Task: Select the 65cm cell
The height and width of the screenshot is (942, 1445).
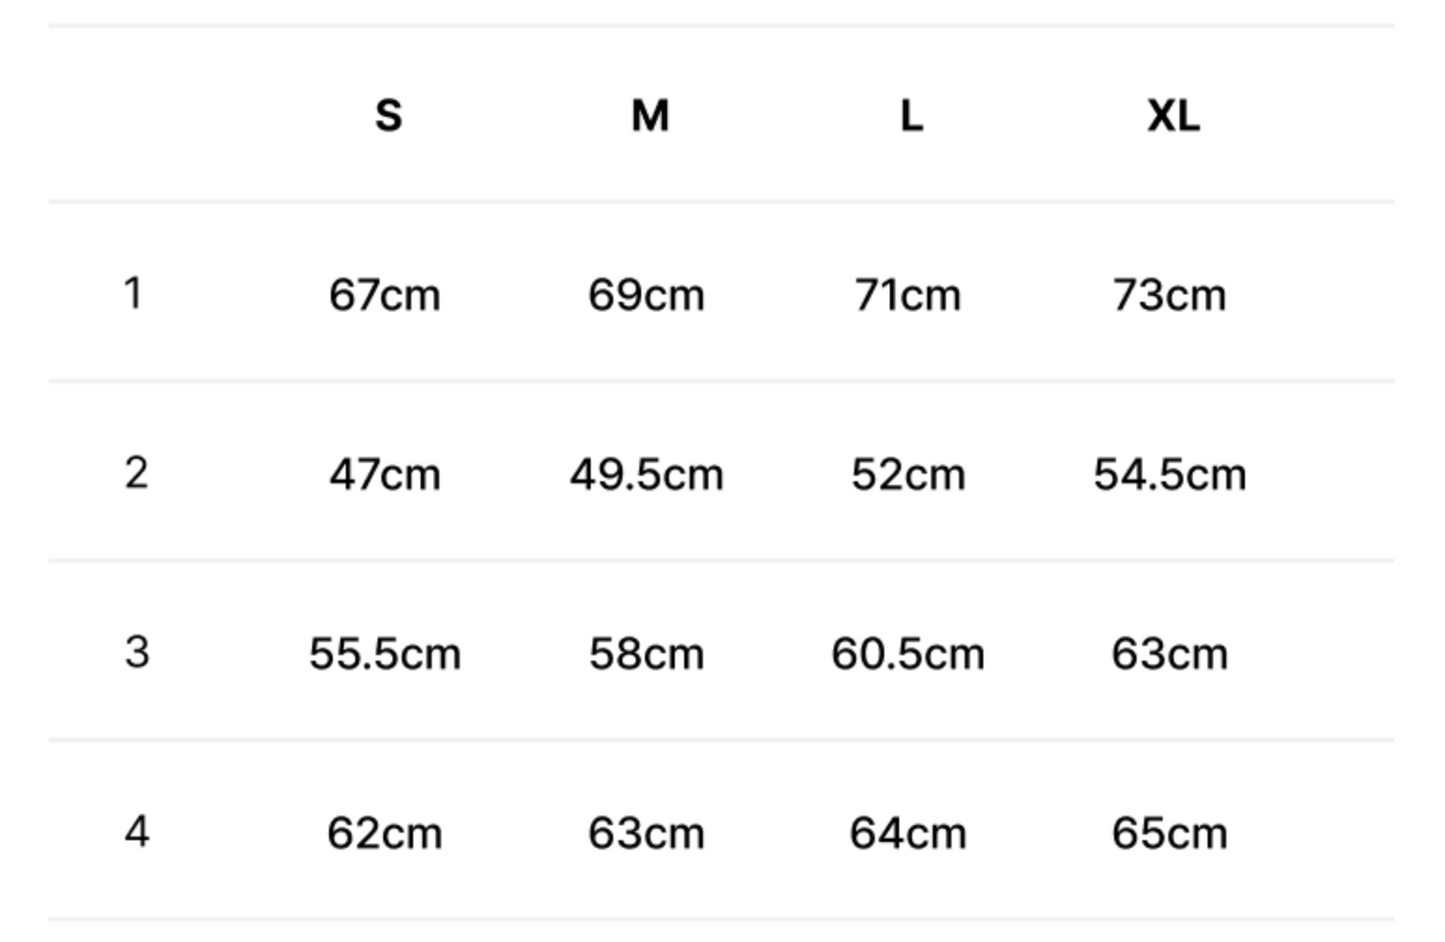Action: (1169, 834)
